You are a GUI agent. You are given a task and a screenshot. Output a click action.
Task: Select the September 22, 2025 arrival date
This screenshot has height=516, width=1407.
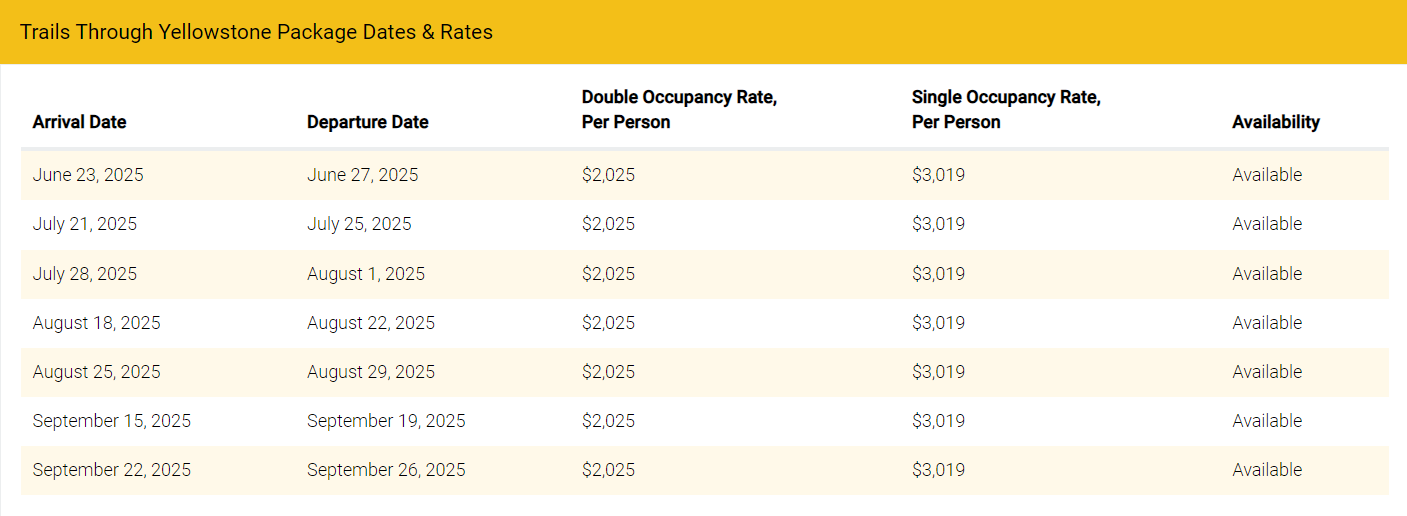(x=112, y=470)
